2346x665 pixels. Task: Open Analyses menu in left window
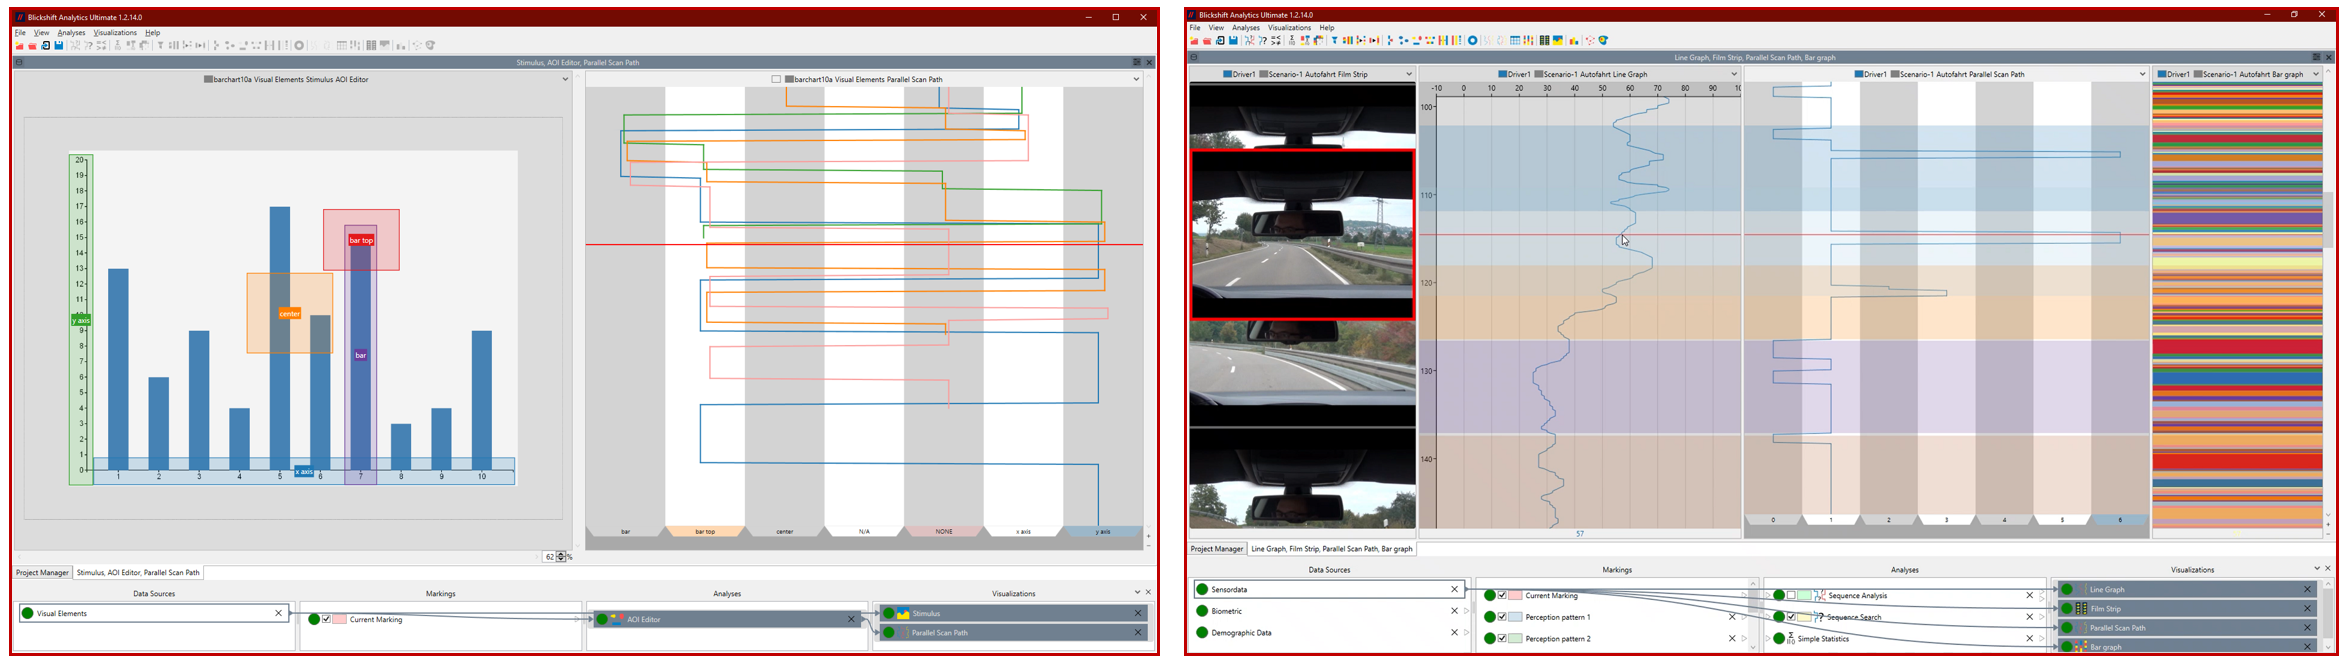coord(71,33)
